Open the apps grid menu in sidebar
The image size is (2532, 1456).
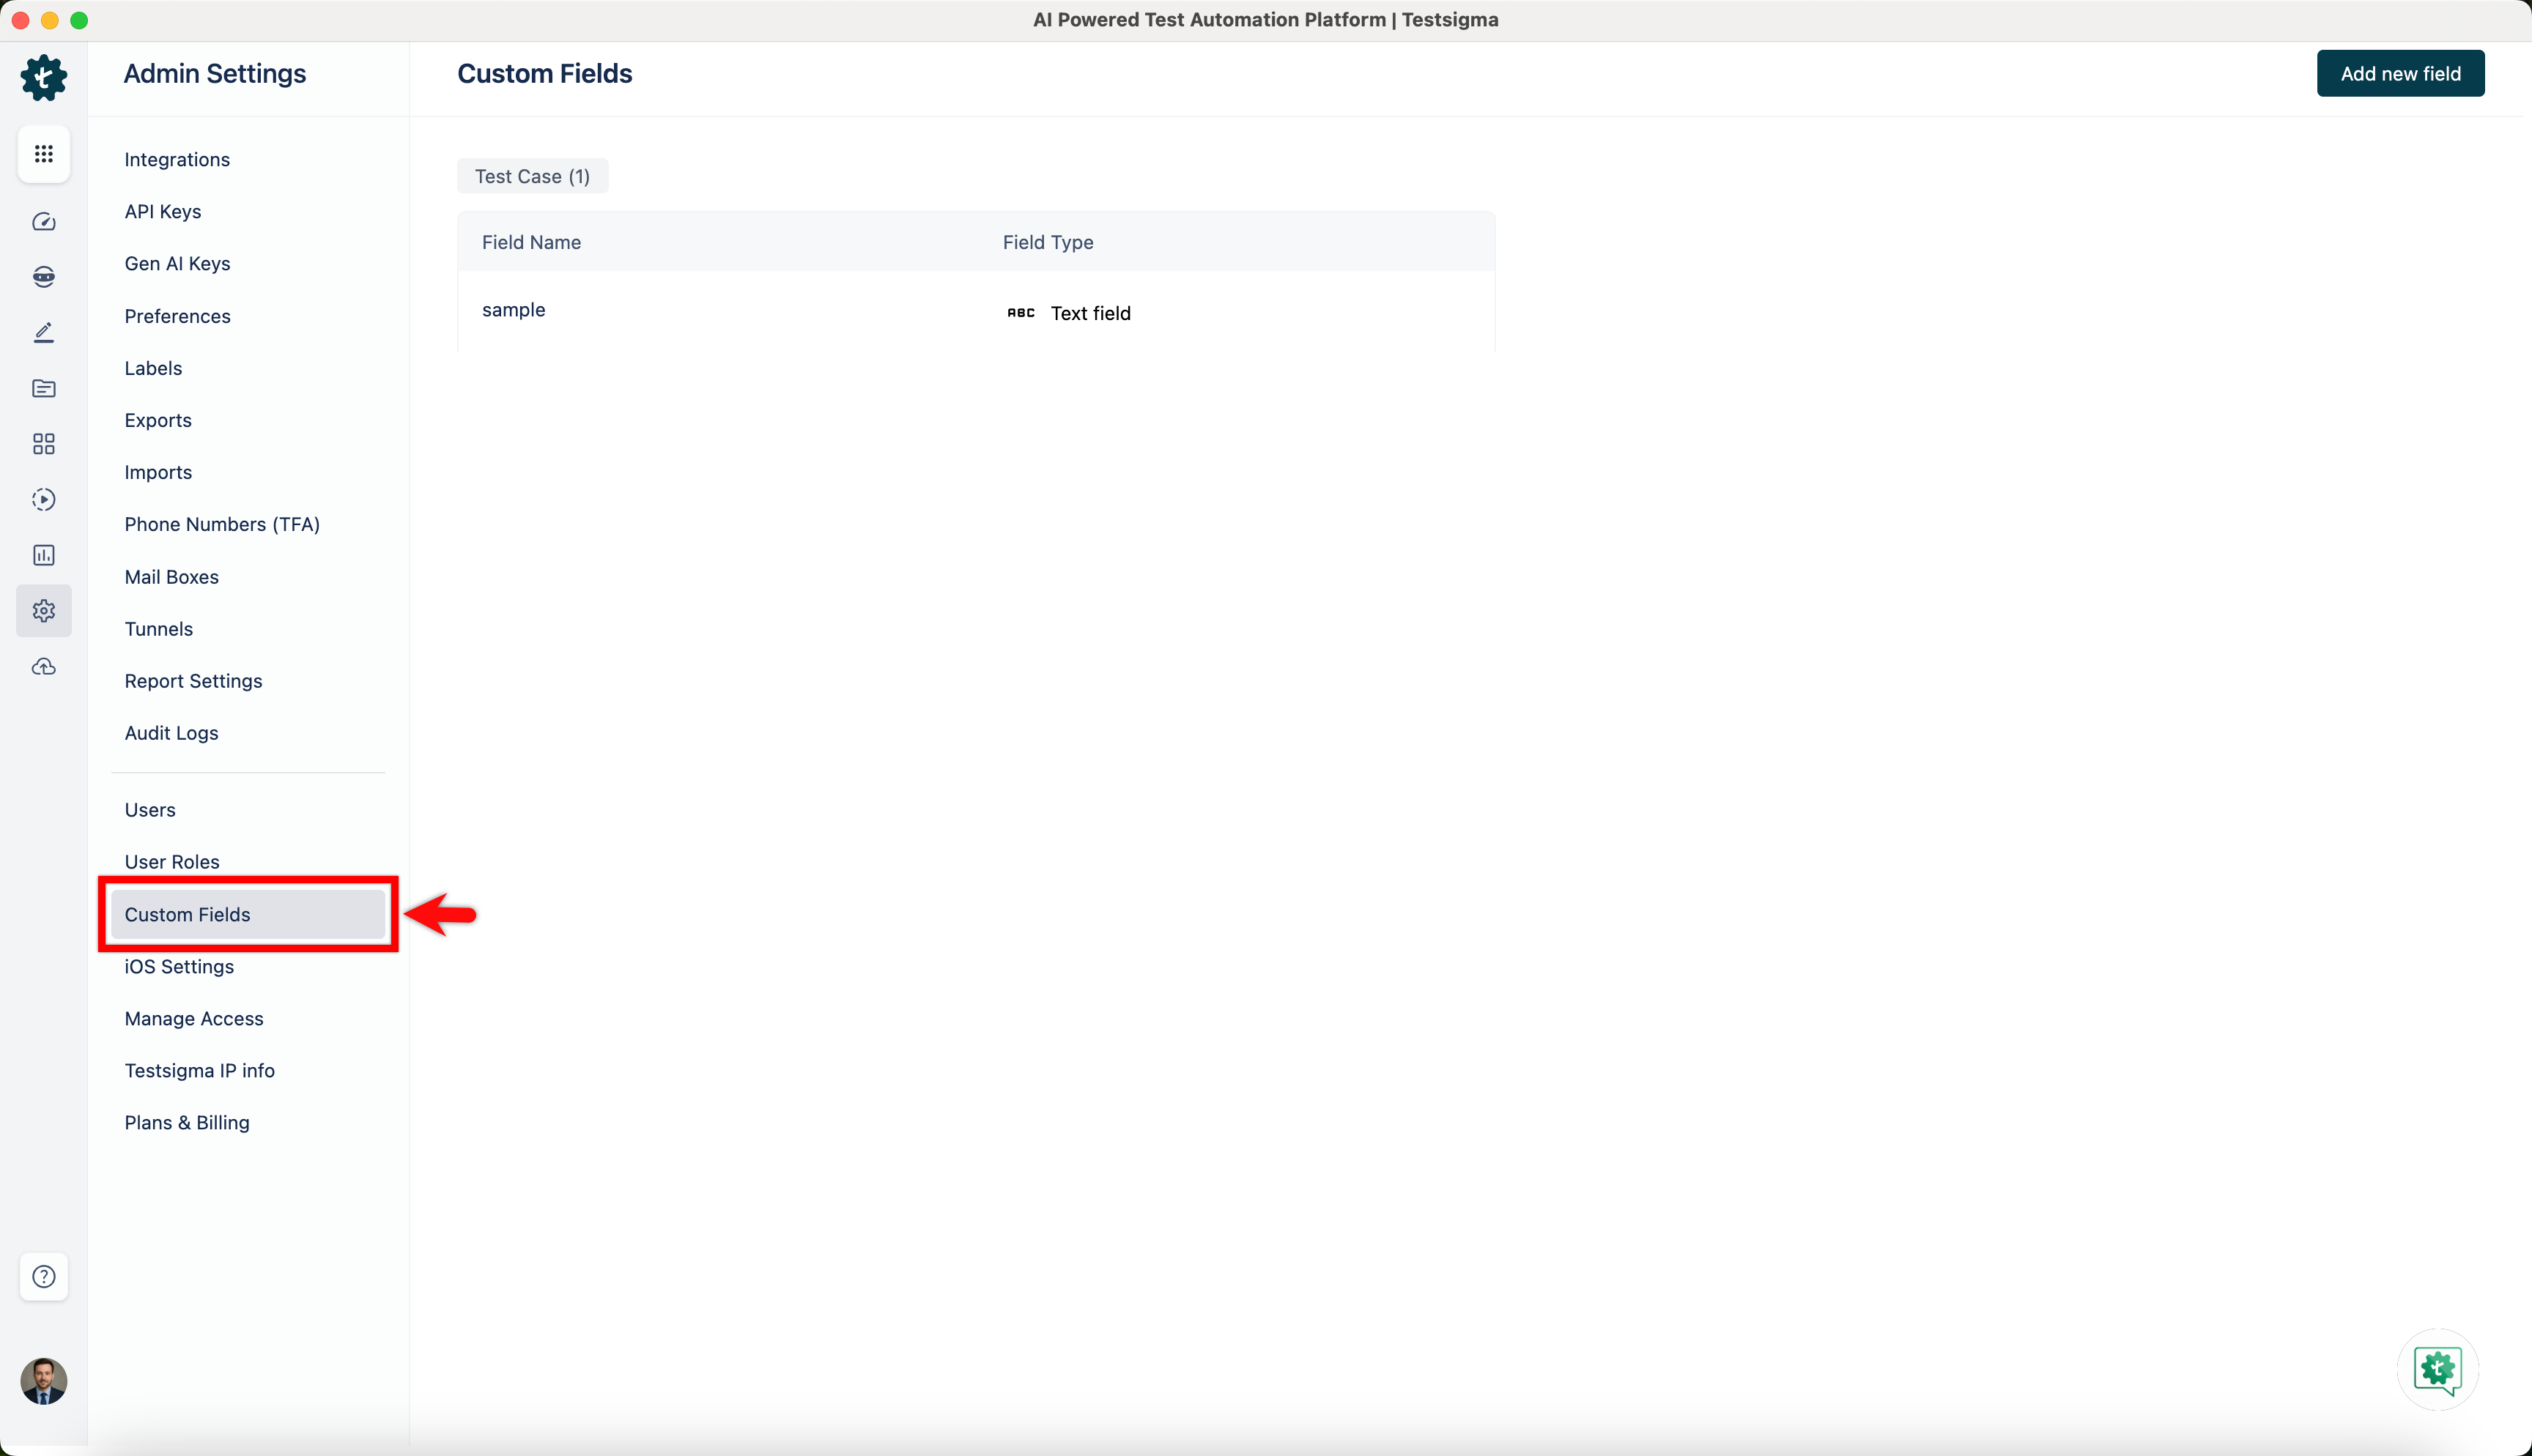[43, 153]
